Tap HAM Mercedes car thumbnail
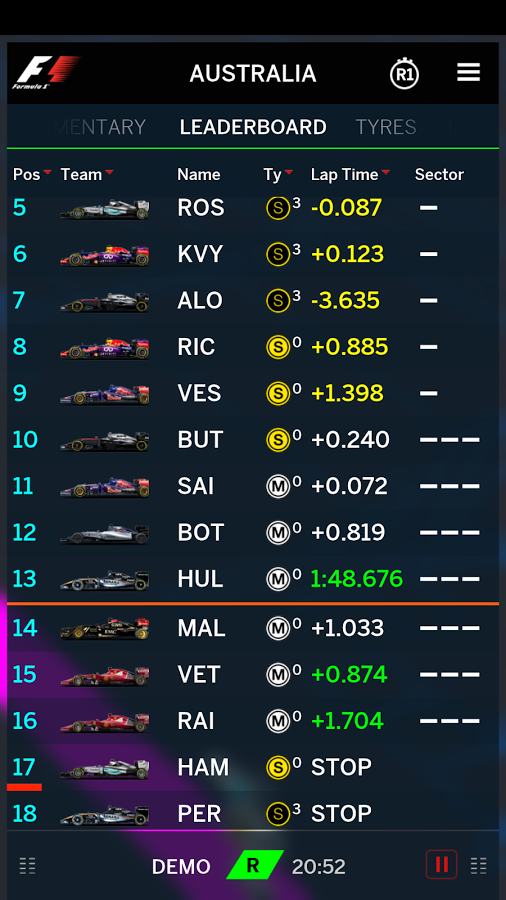Image resolution: width=506 pixels, height=900 pixels. 104,769
